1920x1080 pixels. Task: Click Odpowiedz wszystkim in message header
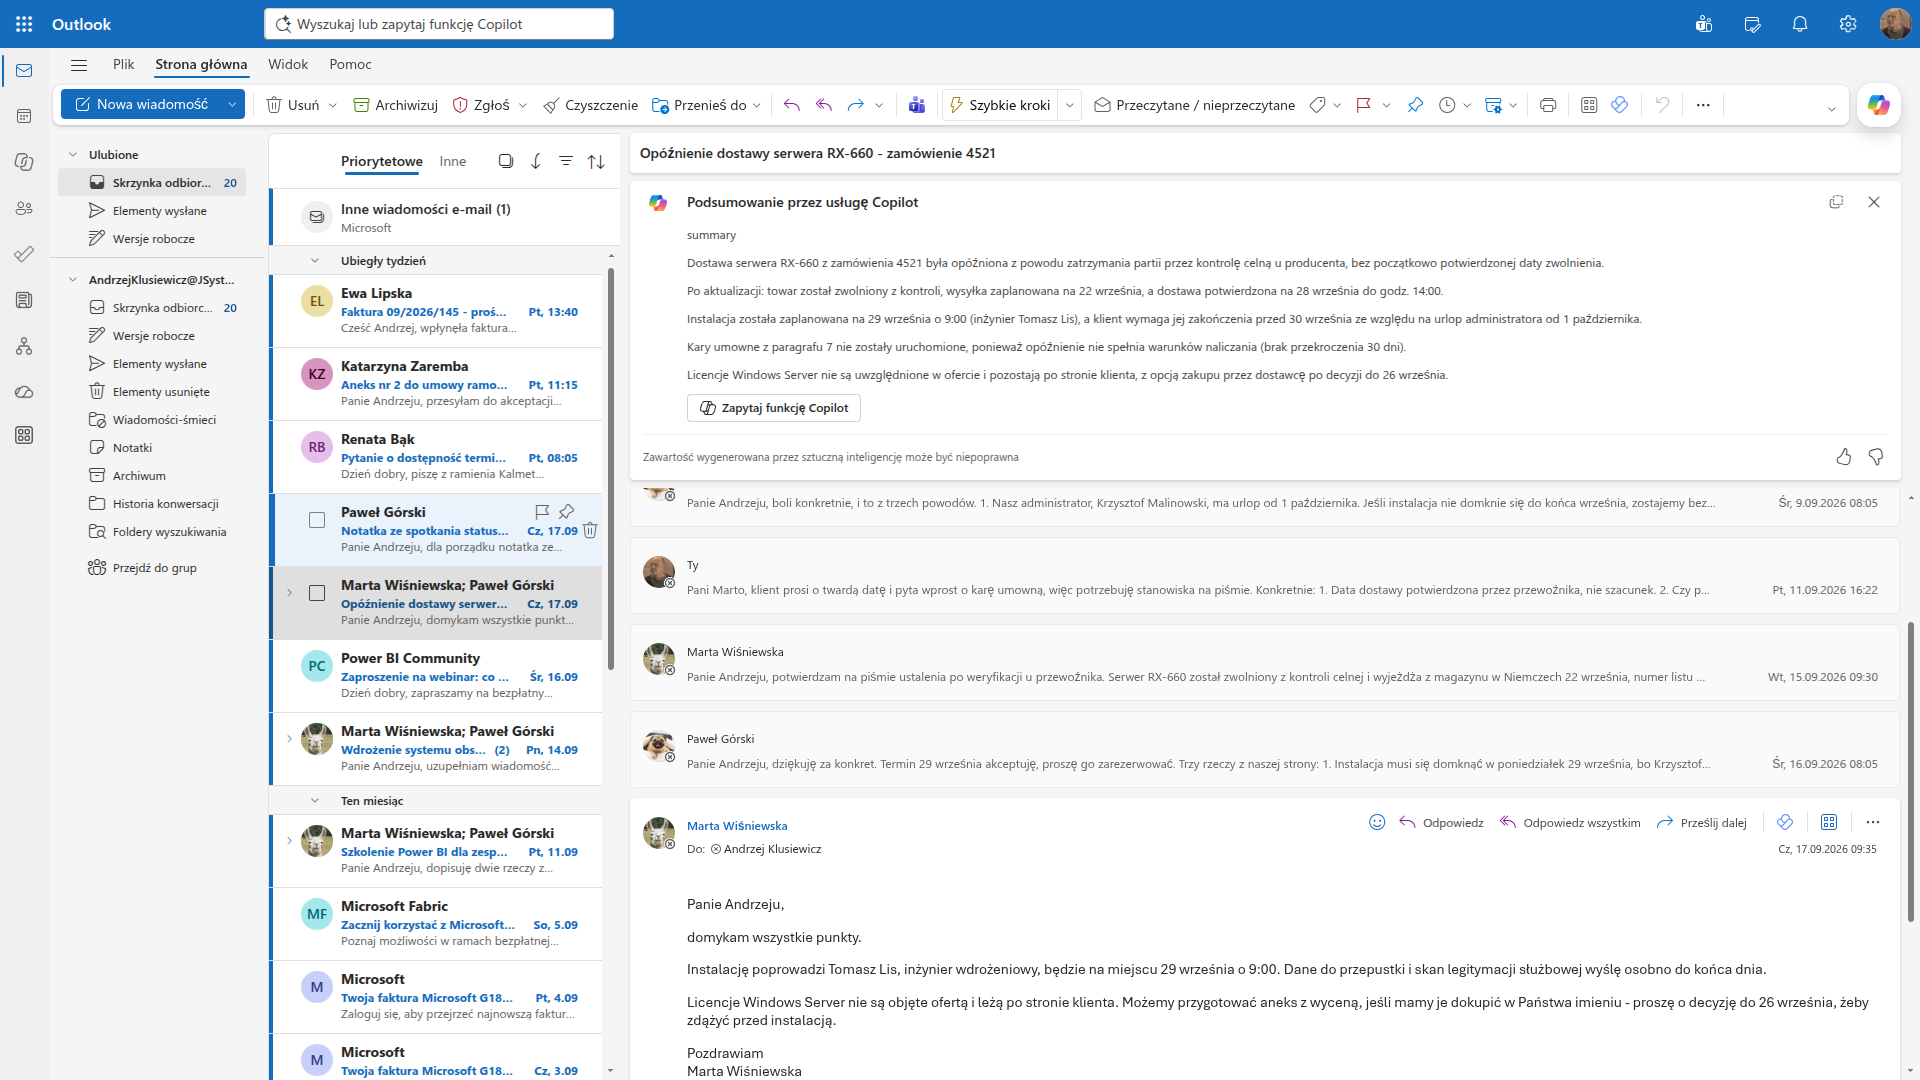(1571, 823)
